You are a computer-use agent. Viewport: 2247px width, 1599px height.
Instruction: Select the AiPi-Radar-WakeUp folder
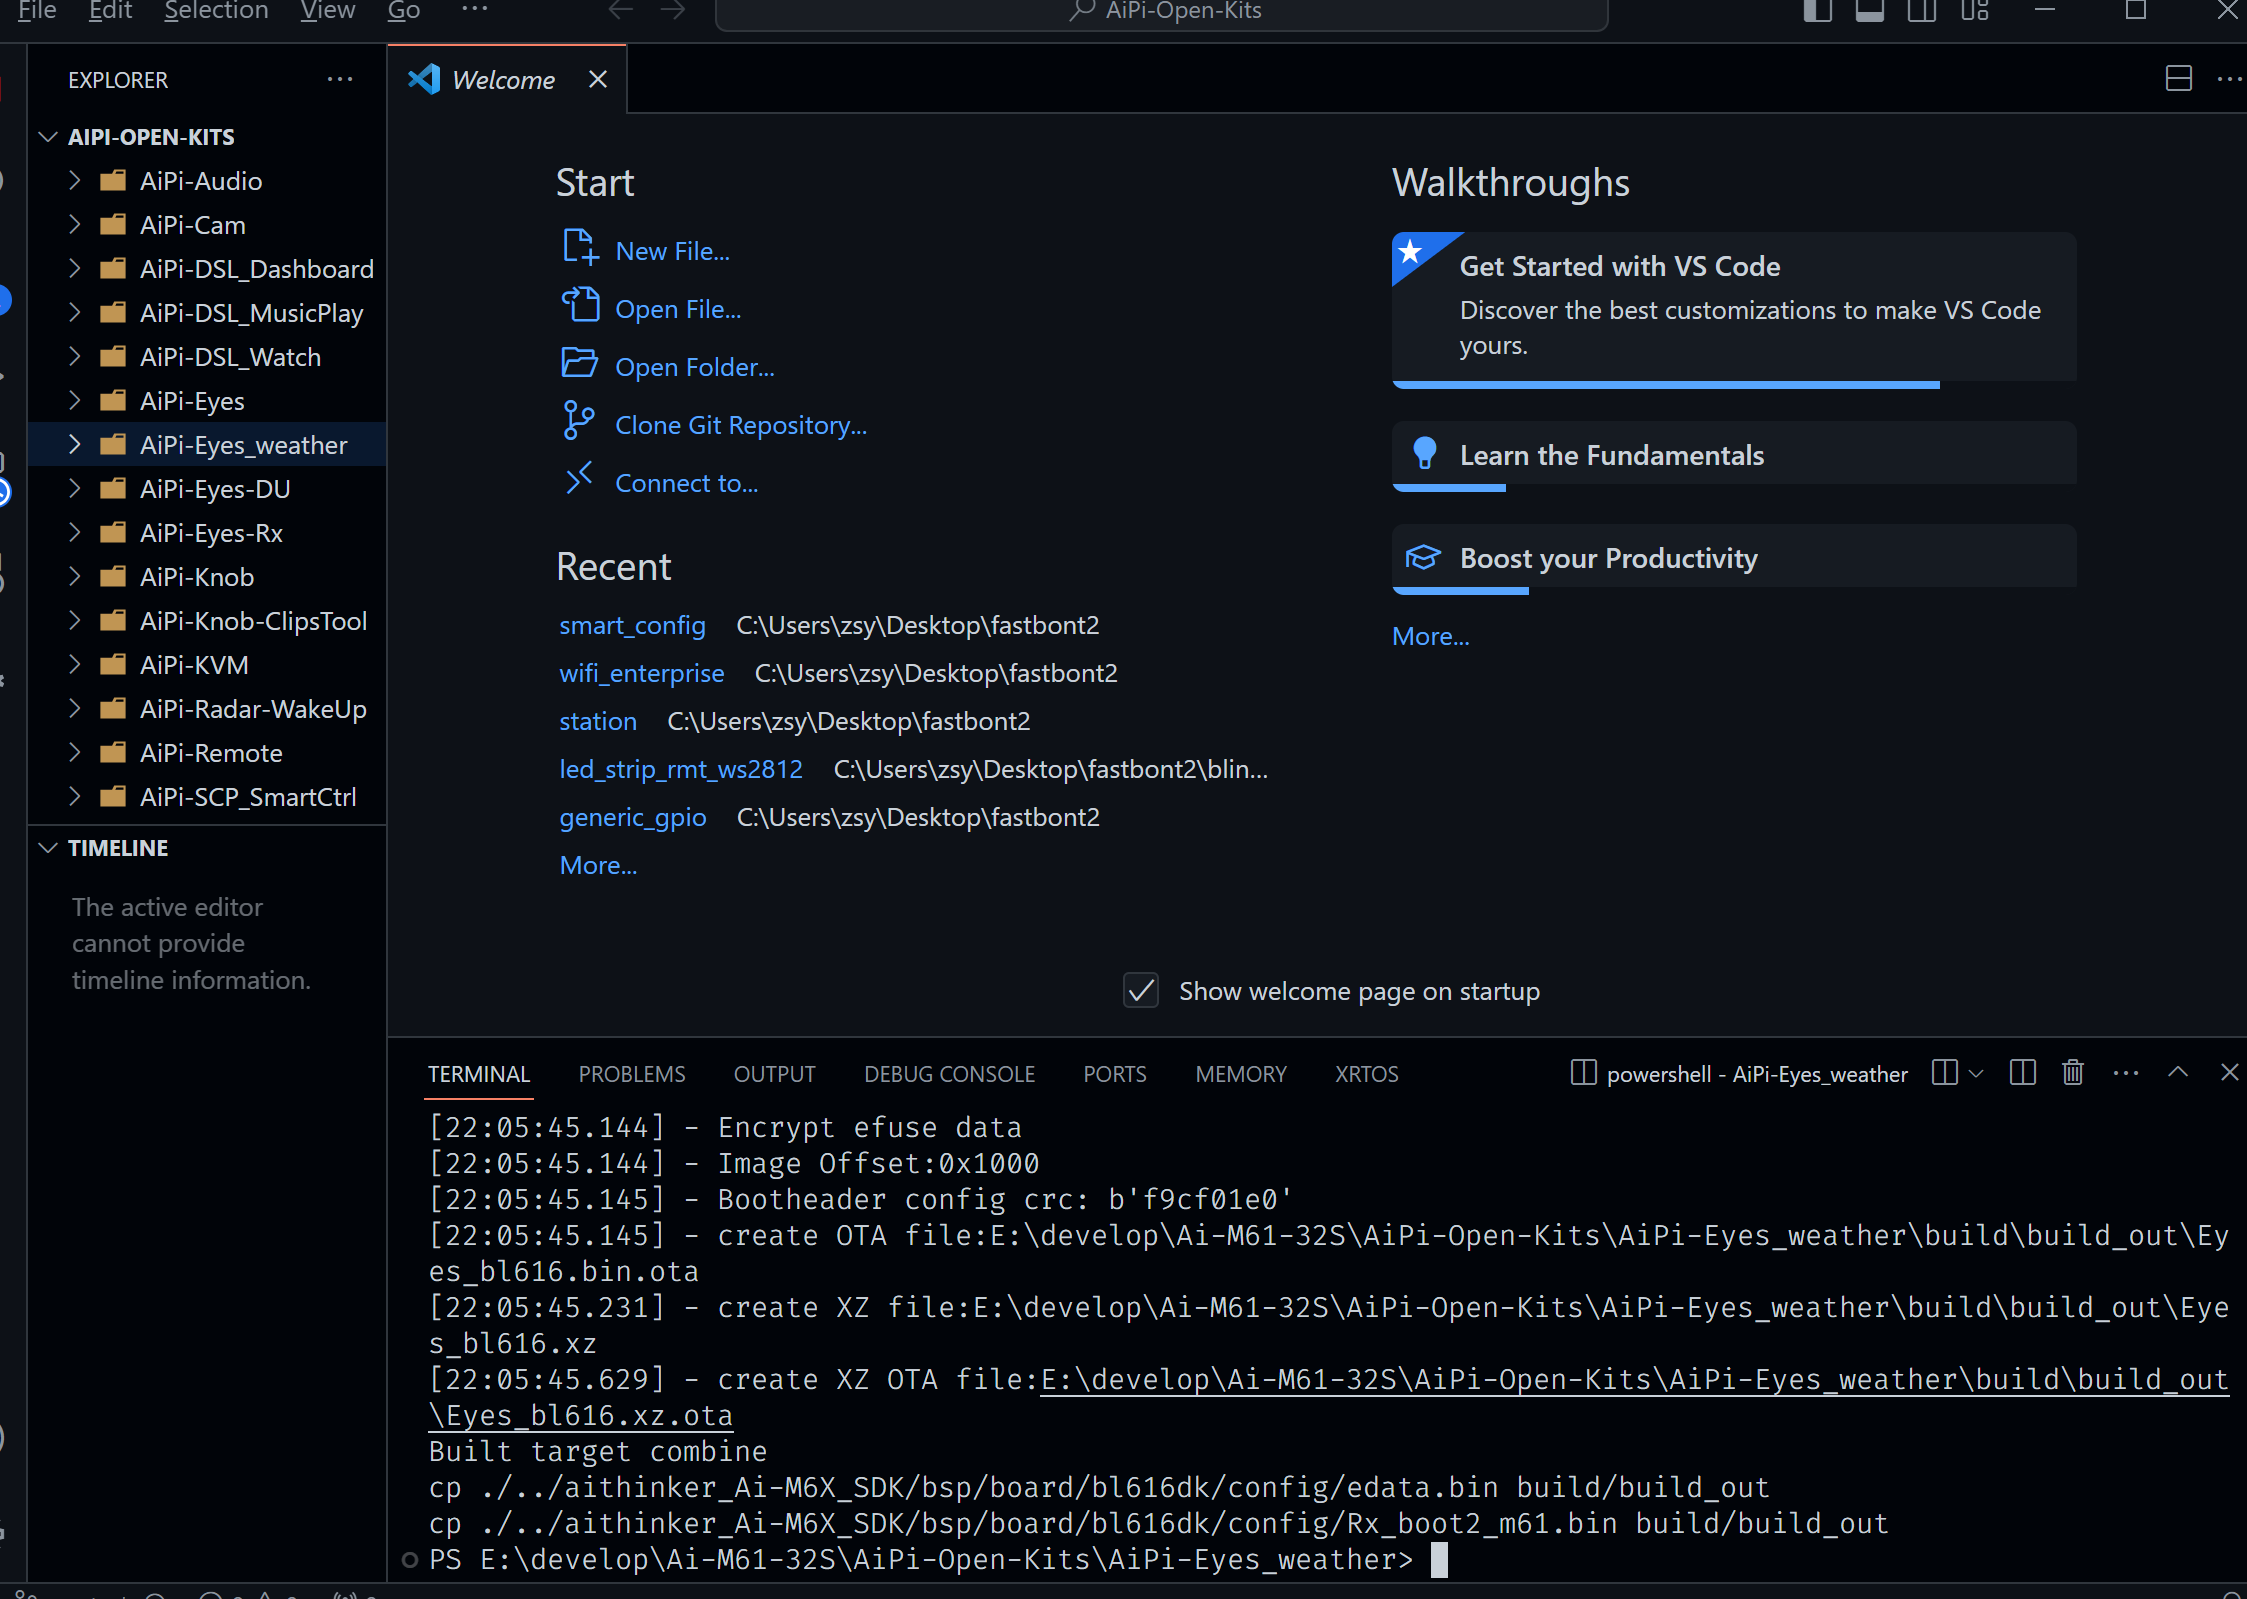[207, 708]
